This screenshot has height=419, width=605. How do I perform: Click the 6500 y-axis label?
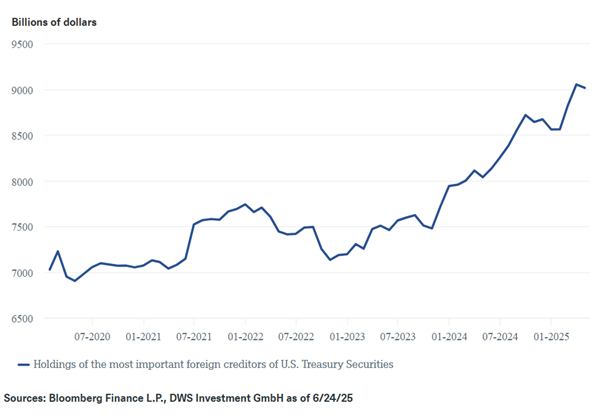[22, 319]
